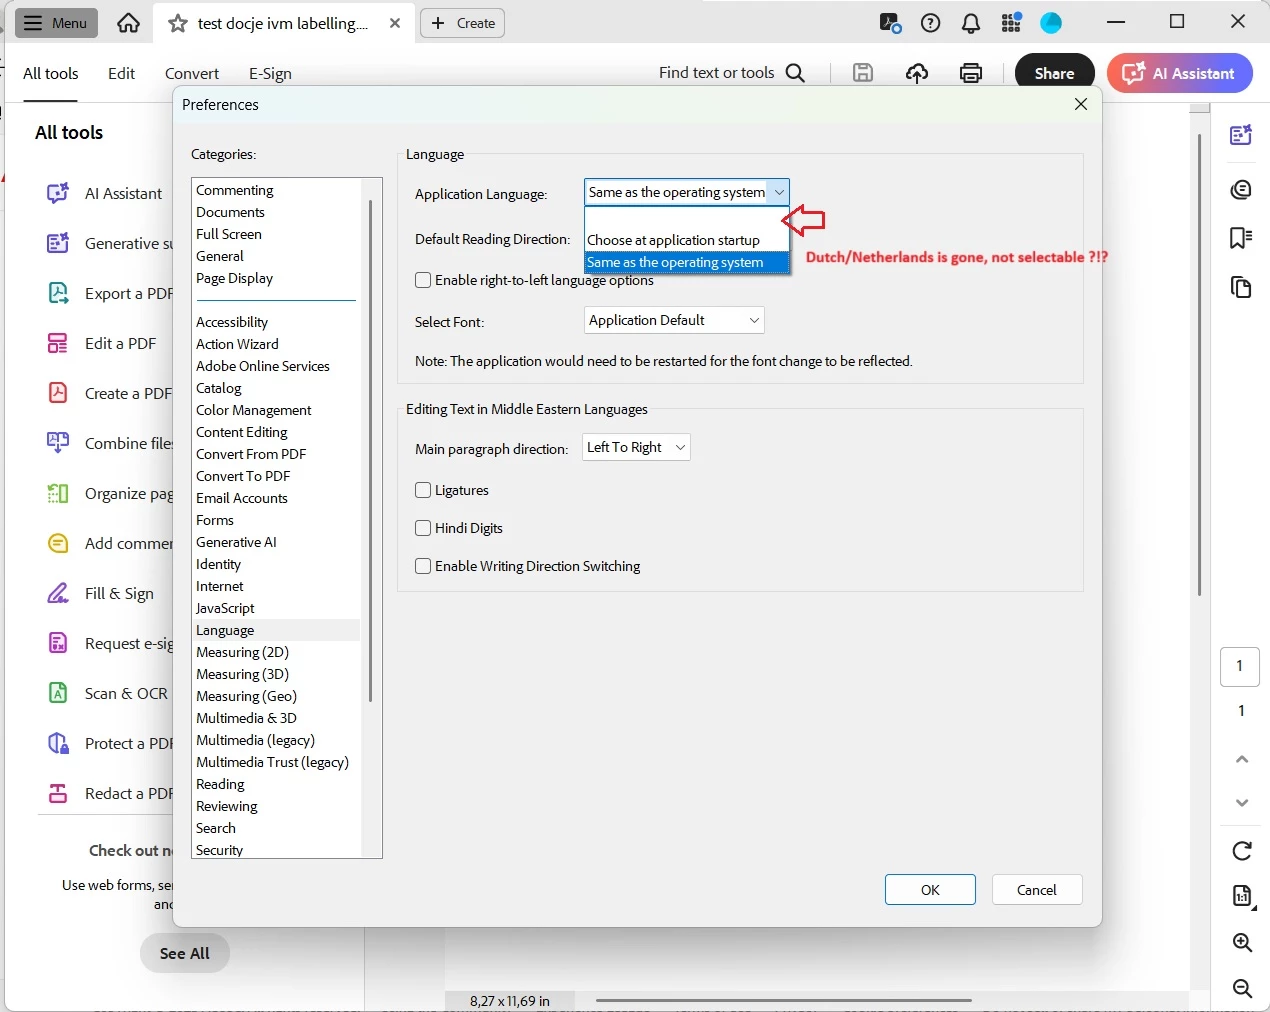The width and height of the screenshot is (1270, 1012).
Task: Open the Export a PDF tool
Action: tap(109, 293)
